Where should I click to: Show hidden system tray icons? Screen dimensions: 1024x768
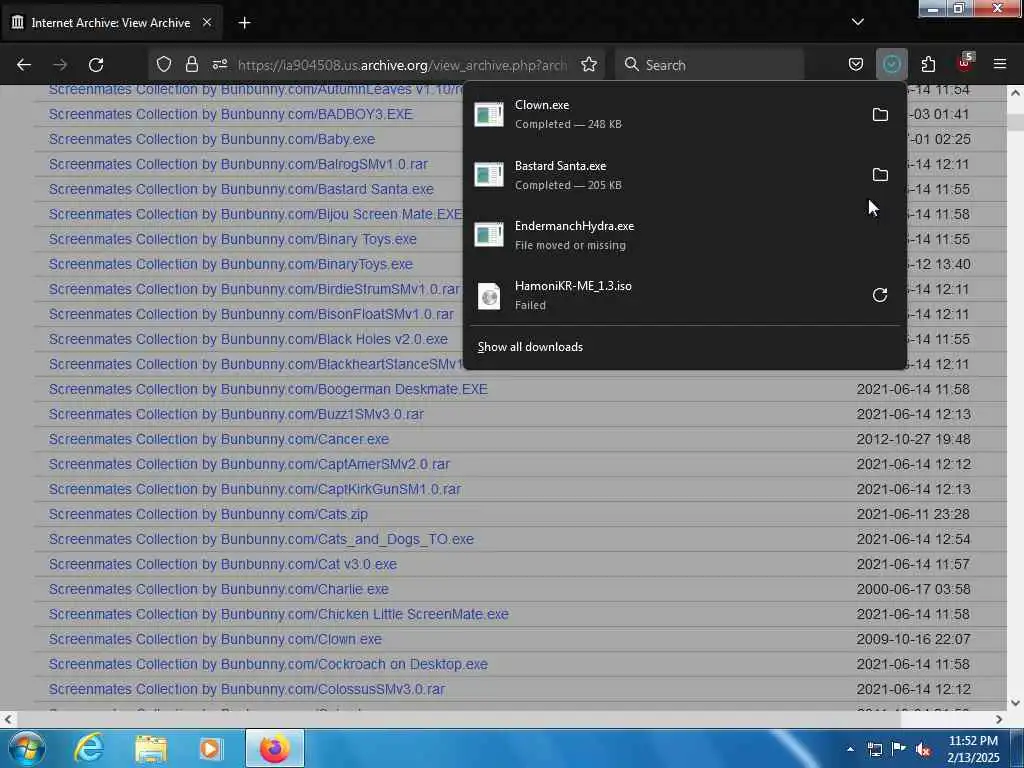click(x=850, y=749)
